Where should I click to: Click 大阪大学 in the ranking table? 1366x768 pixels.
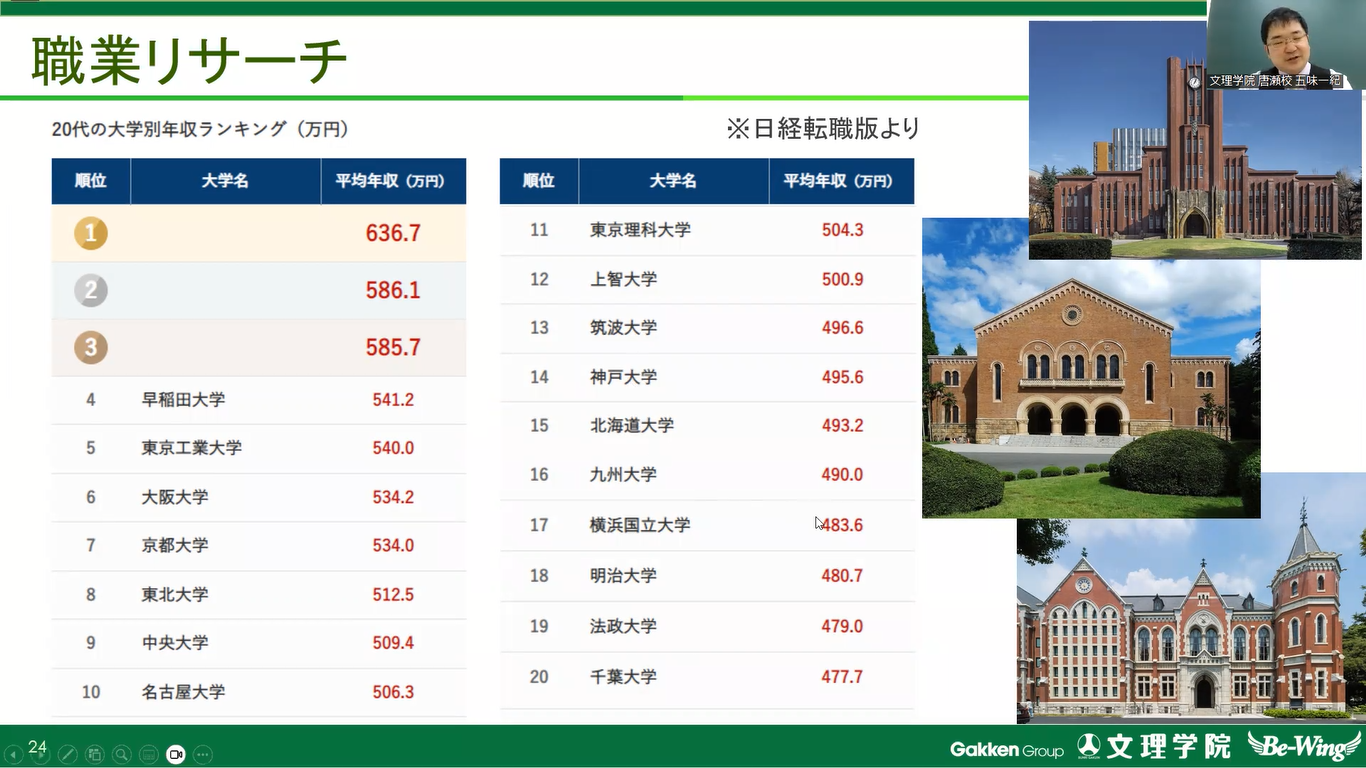pyautogui.click(x=175, y=497)
